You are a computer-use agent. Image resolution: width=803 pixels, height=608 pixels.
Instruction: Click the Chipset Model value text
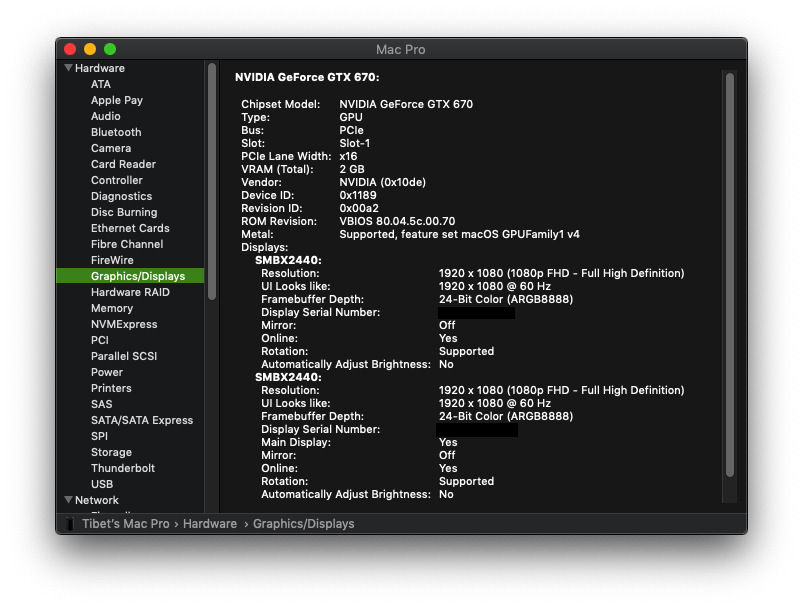click(x=406, y=104)
